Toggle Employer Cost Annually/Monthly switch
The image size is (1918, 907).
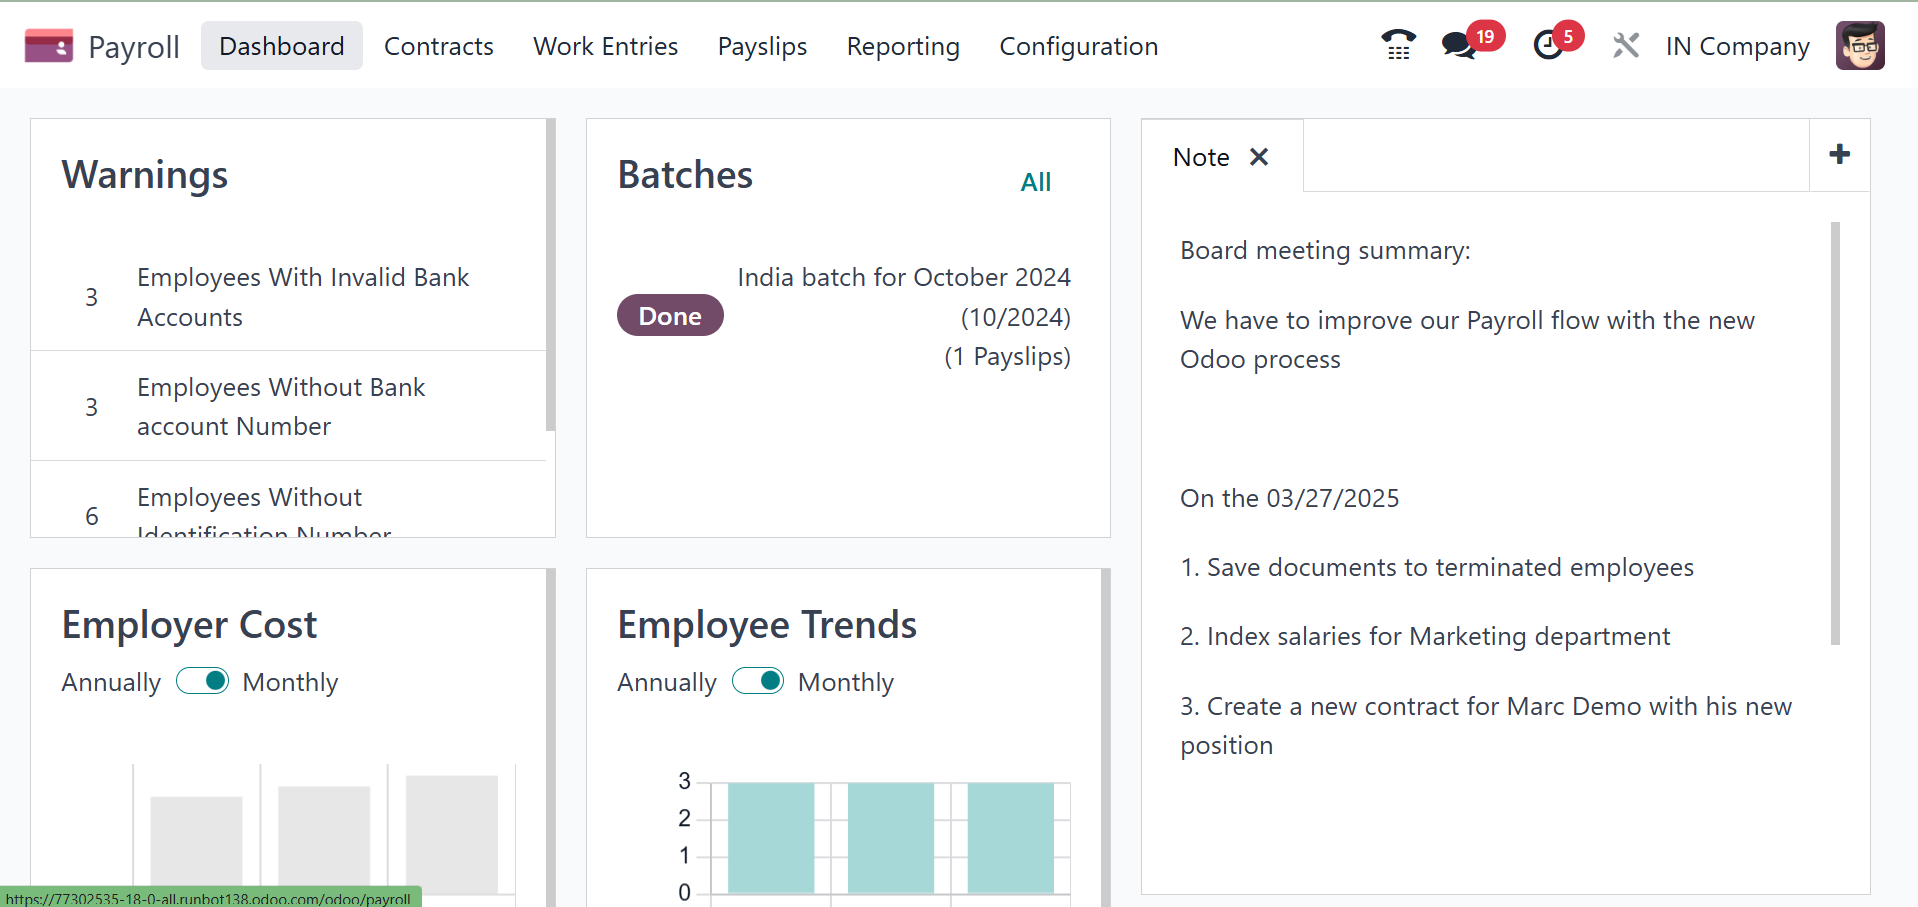tap(203, 682)
